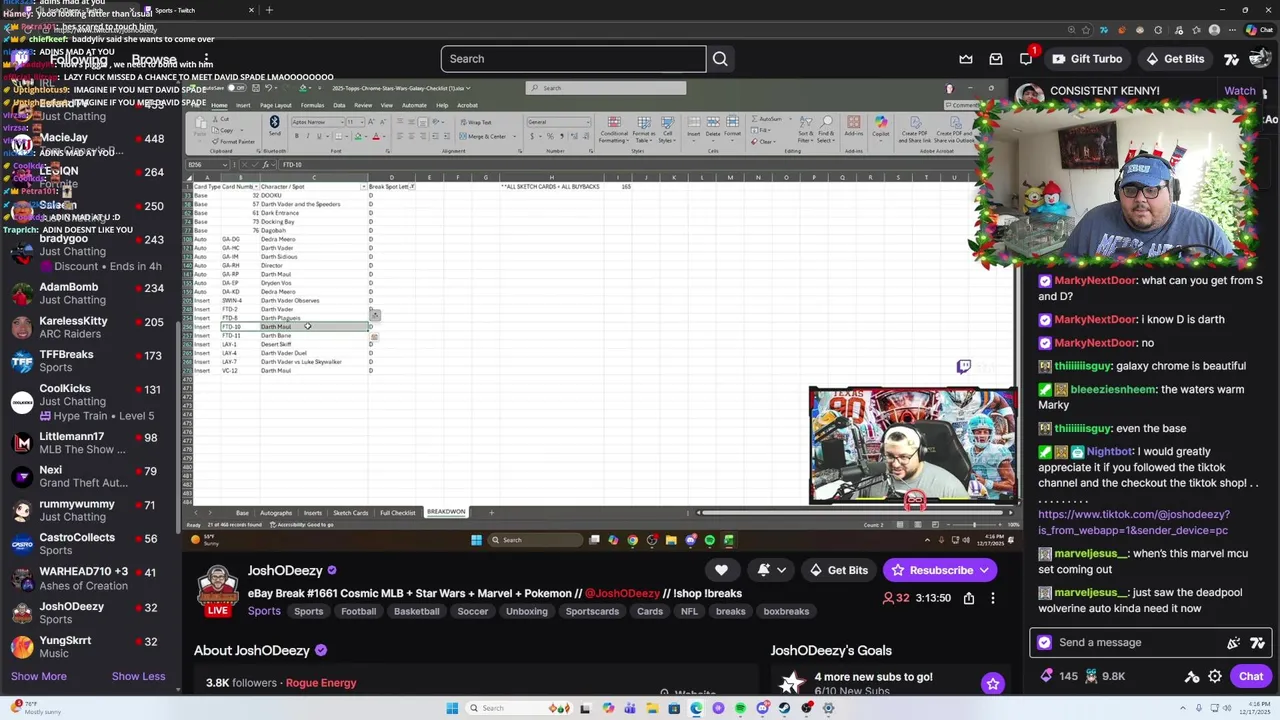Open the Excel Automate tab
This screenshot has width=1280, height=720.
[414, 105]
